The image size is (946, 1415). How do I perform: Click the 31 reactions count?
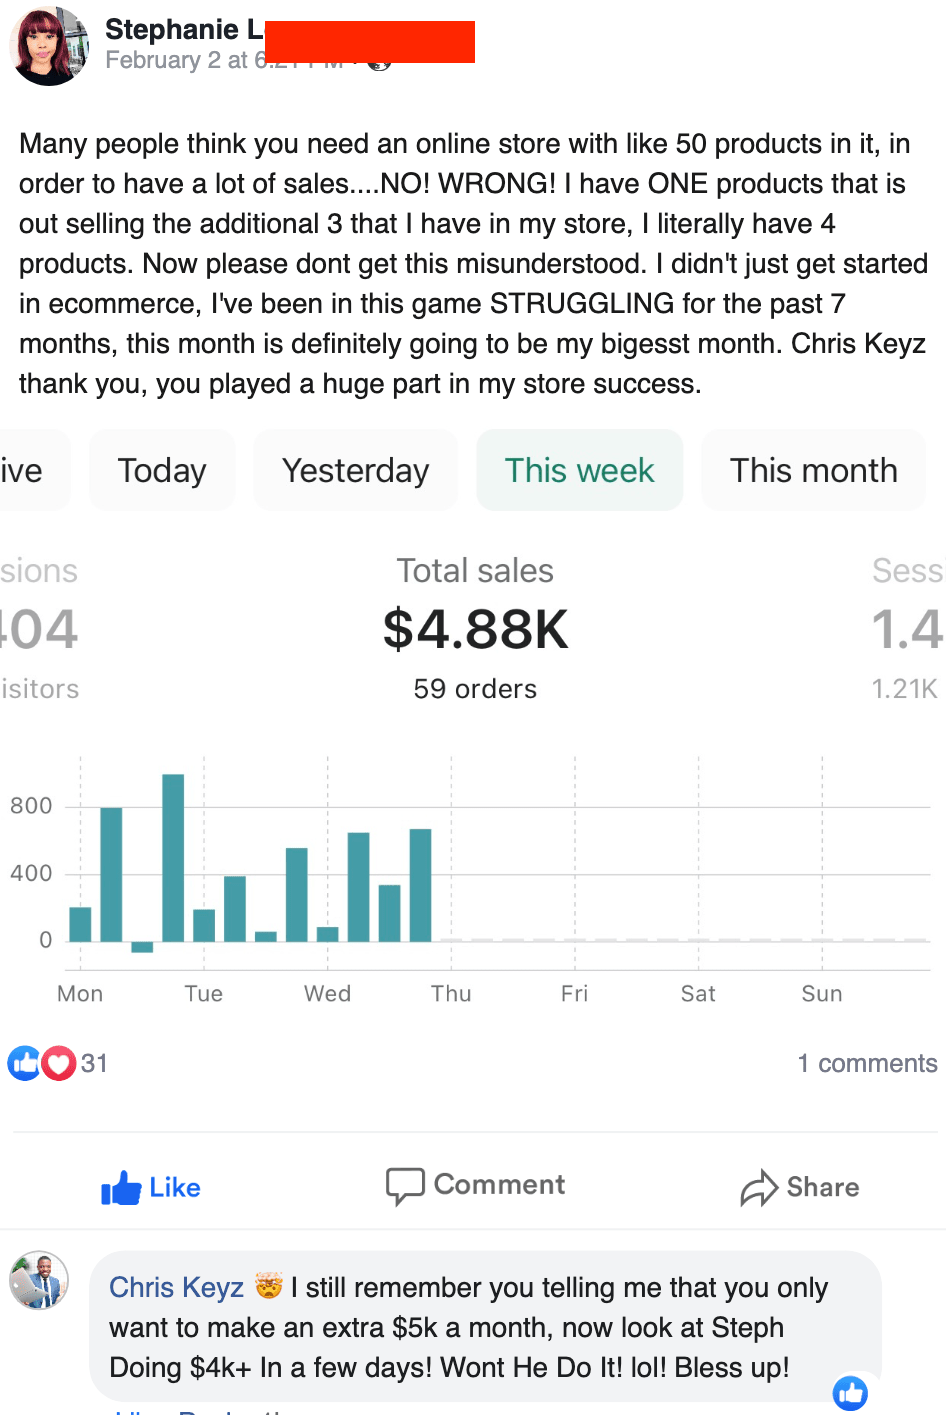coord(94,1063)
